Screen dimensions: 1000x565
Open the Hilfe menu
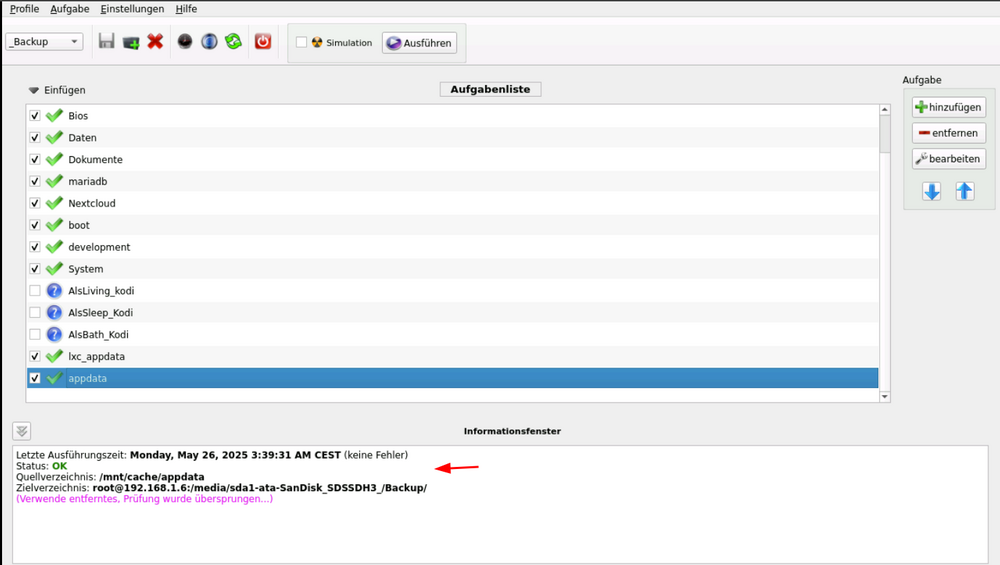coord(186,9)
